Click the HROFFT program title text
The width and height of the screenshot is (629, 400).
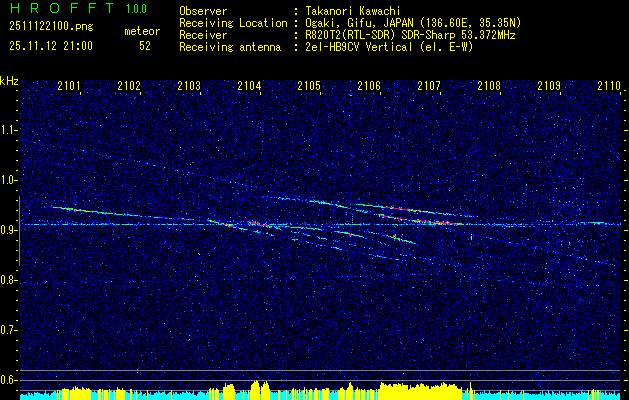click(x=62, y=8)
